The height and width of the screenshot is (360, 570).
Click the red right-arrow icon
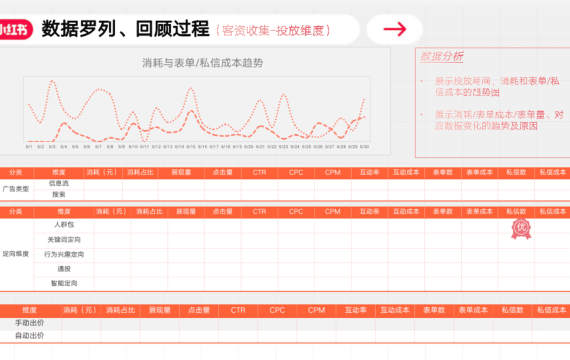coord(395,29)
